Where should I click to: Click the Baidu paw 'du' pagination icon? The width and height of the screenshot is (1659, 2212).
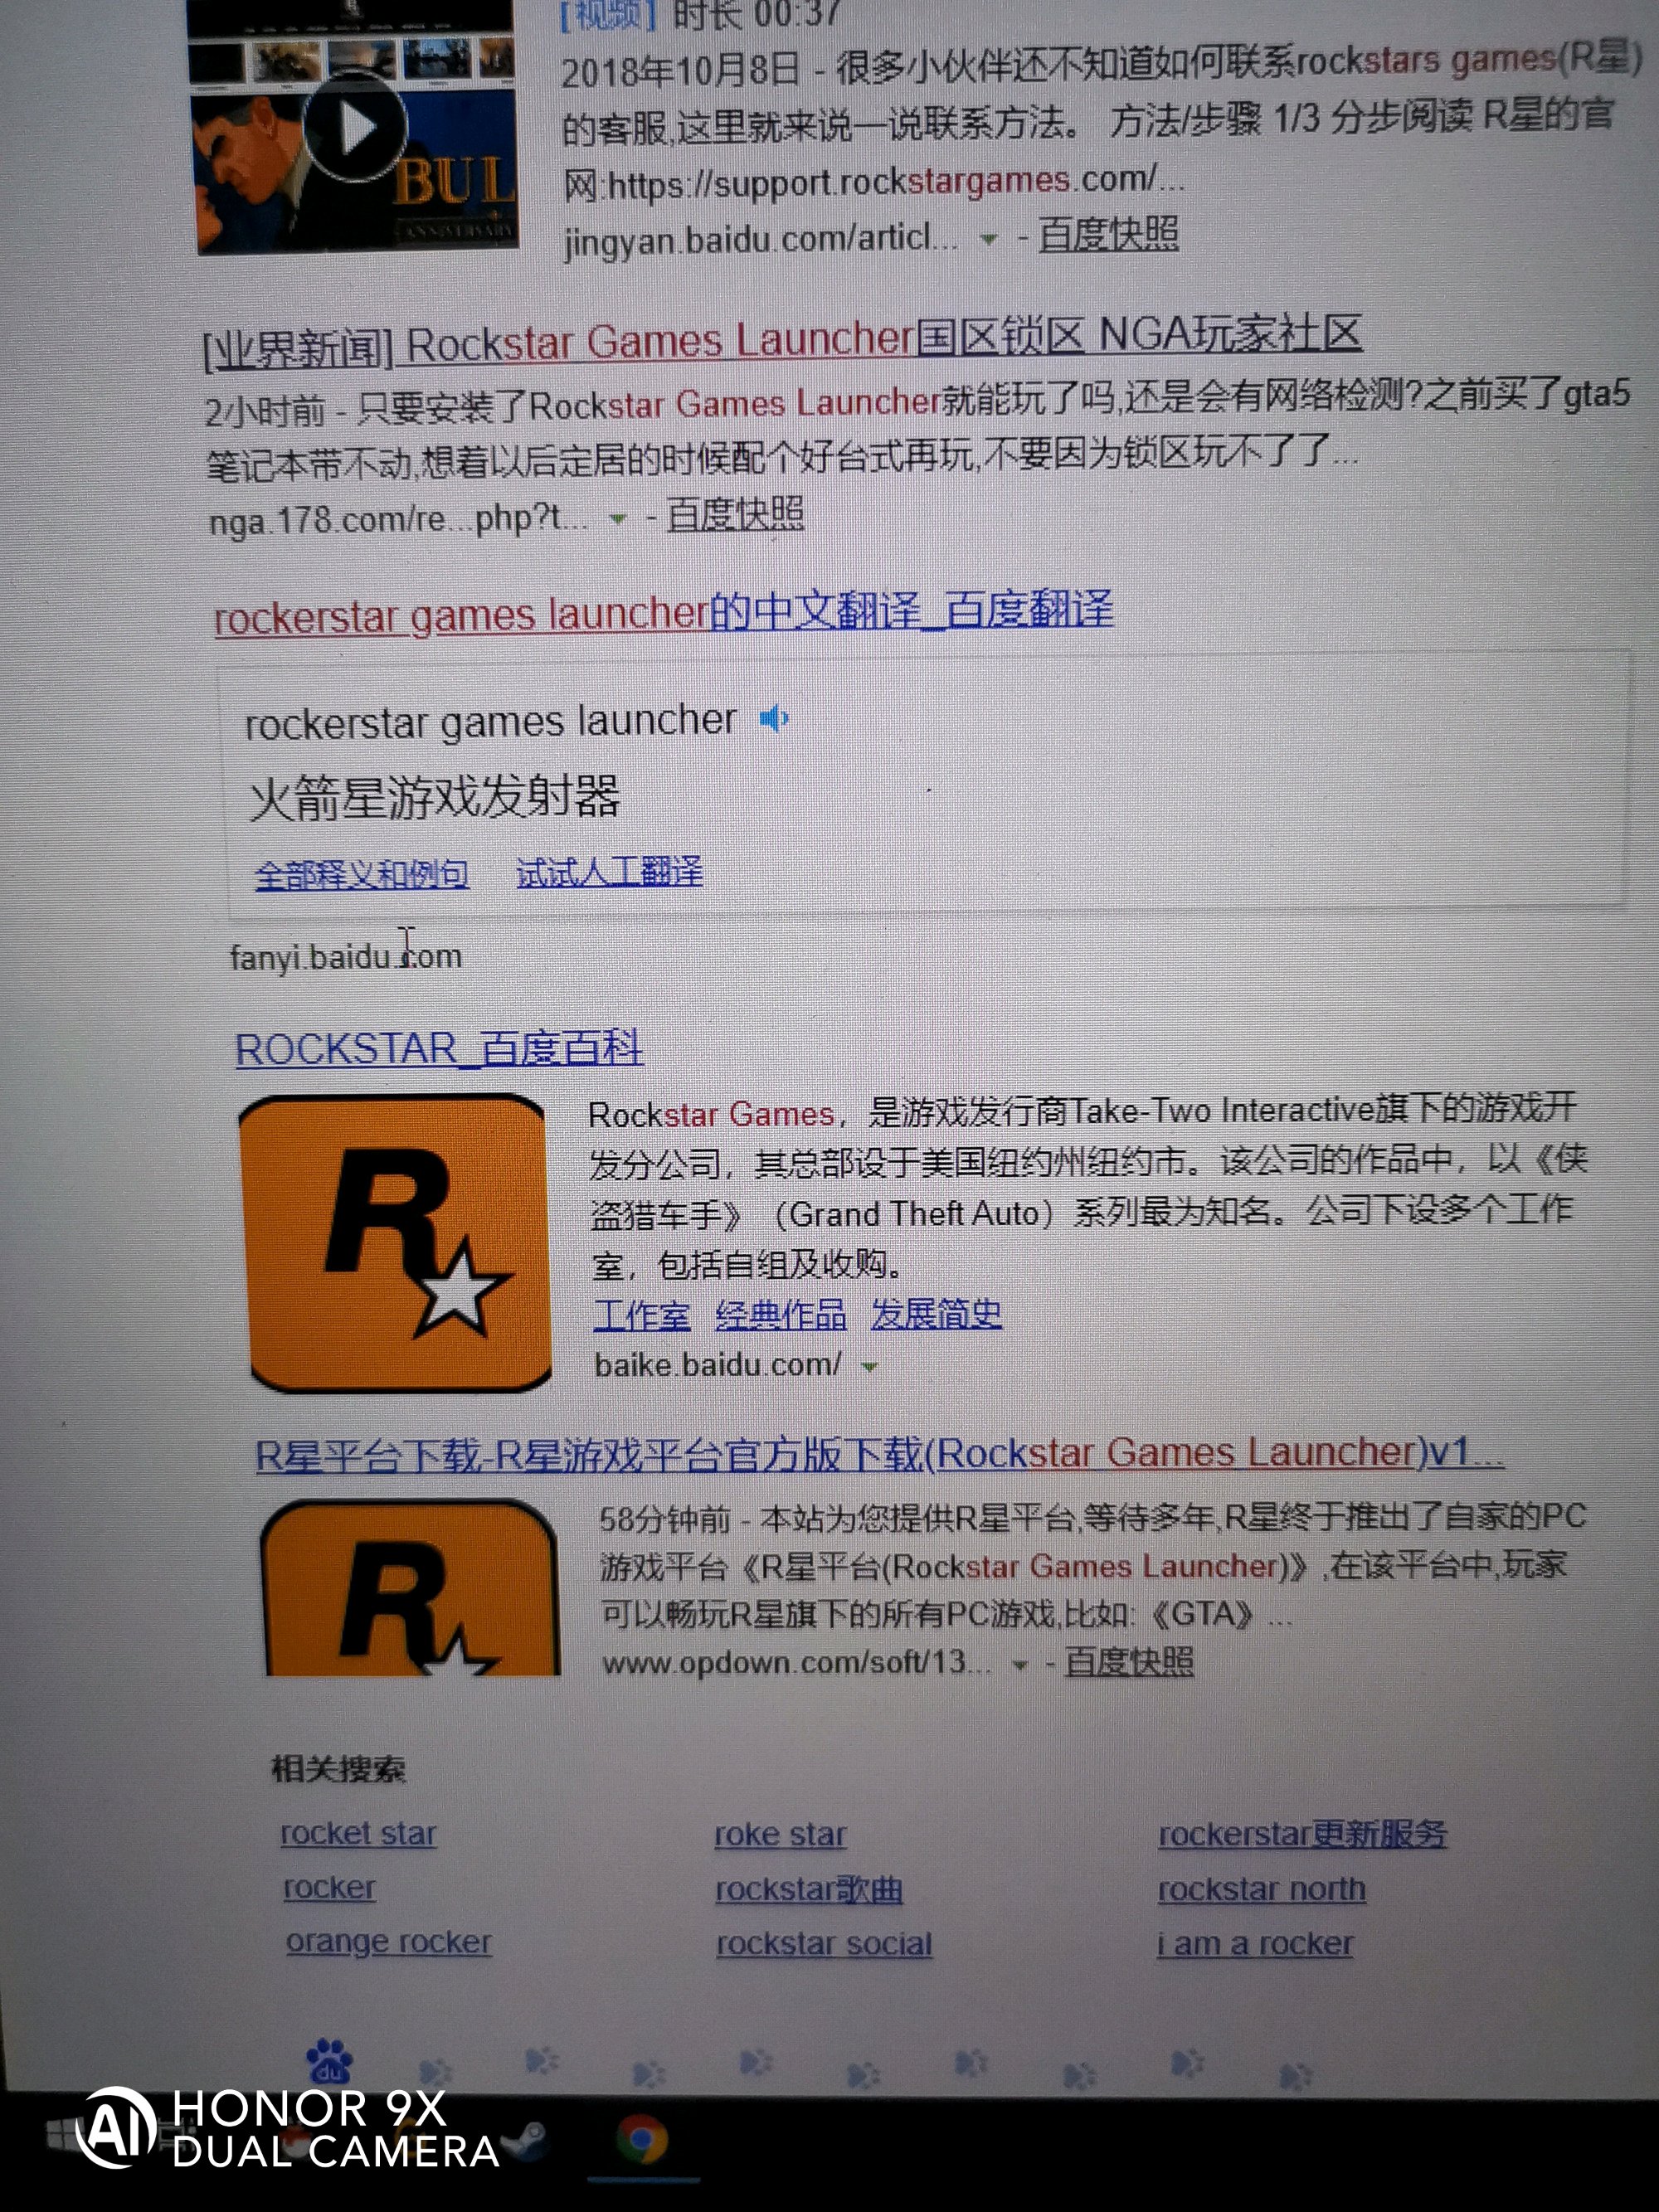point(329,2062)
